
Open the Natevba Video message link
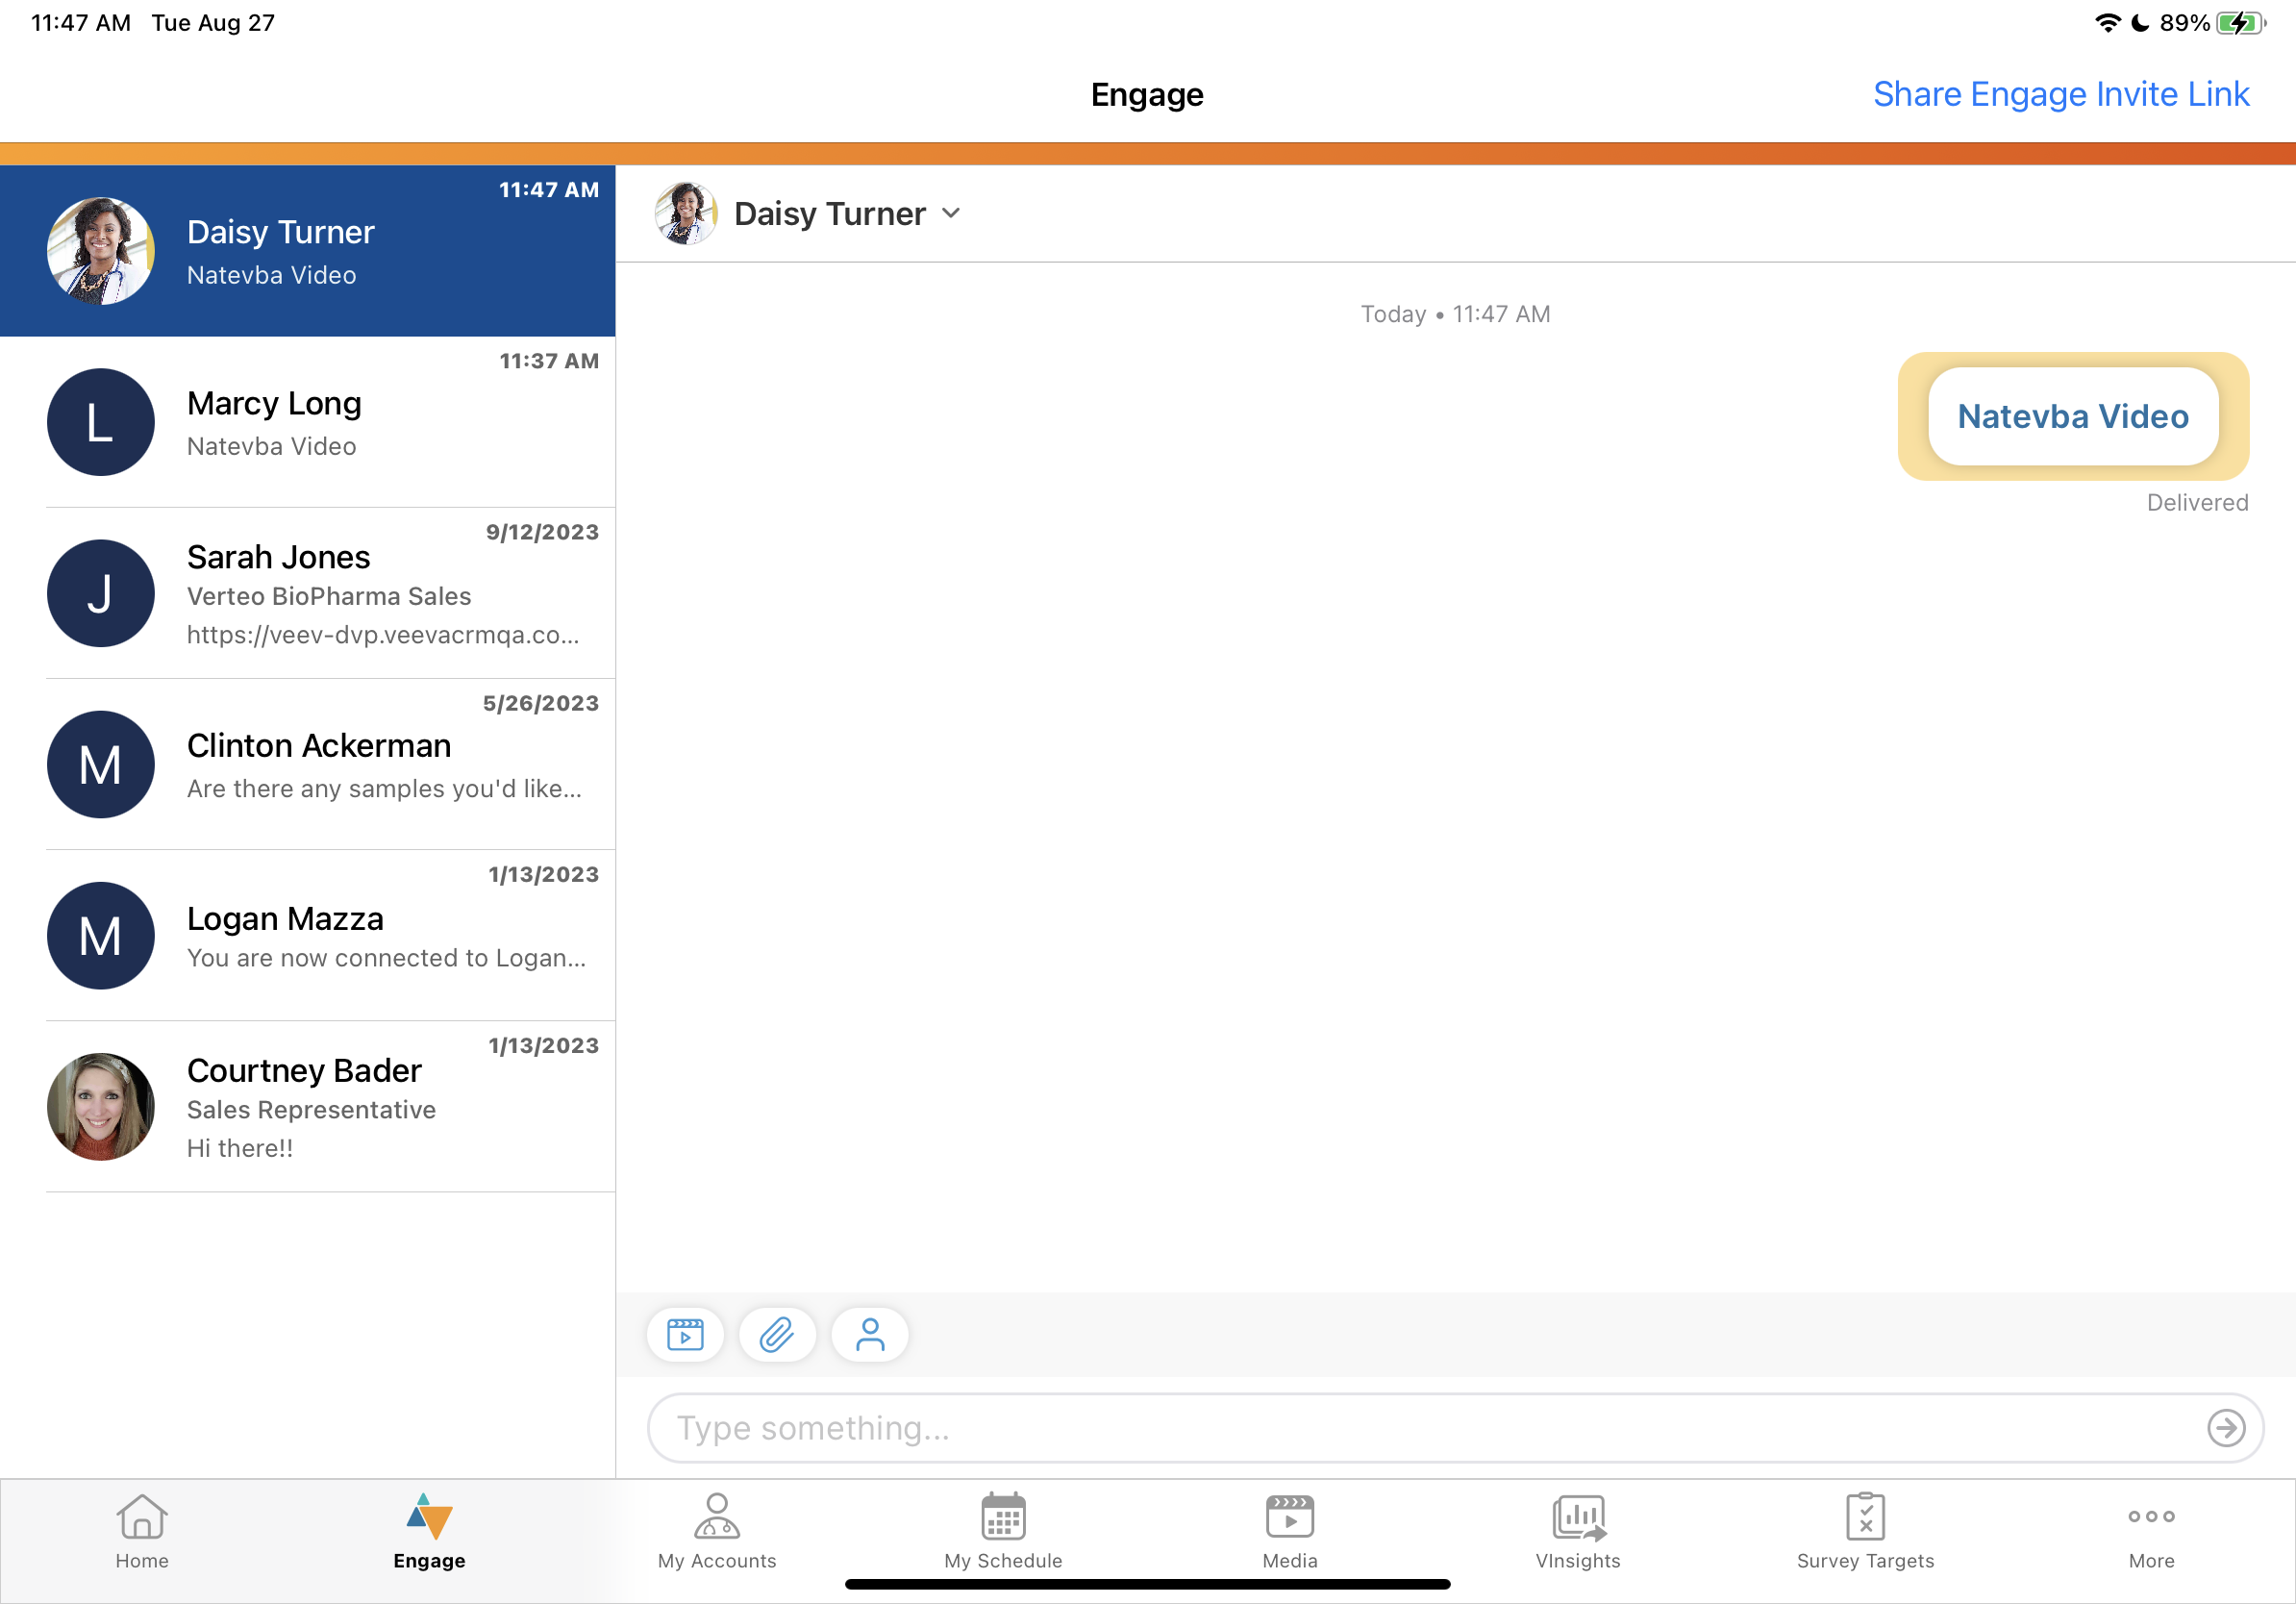[2072, 417]
